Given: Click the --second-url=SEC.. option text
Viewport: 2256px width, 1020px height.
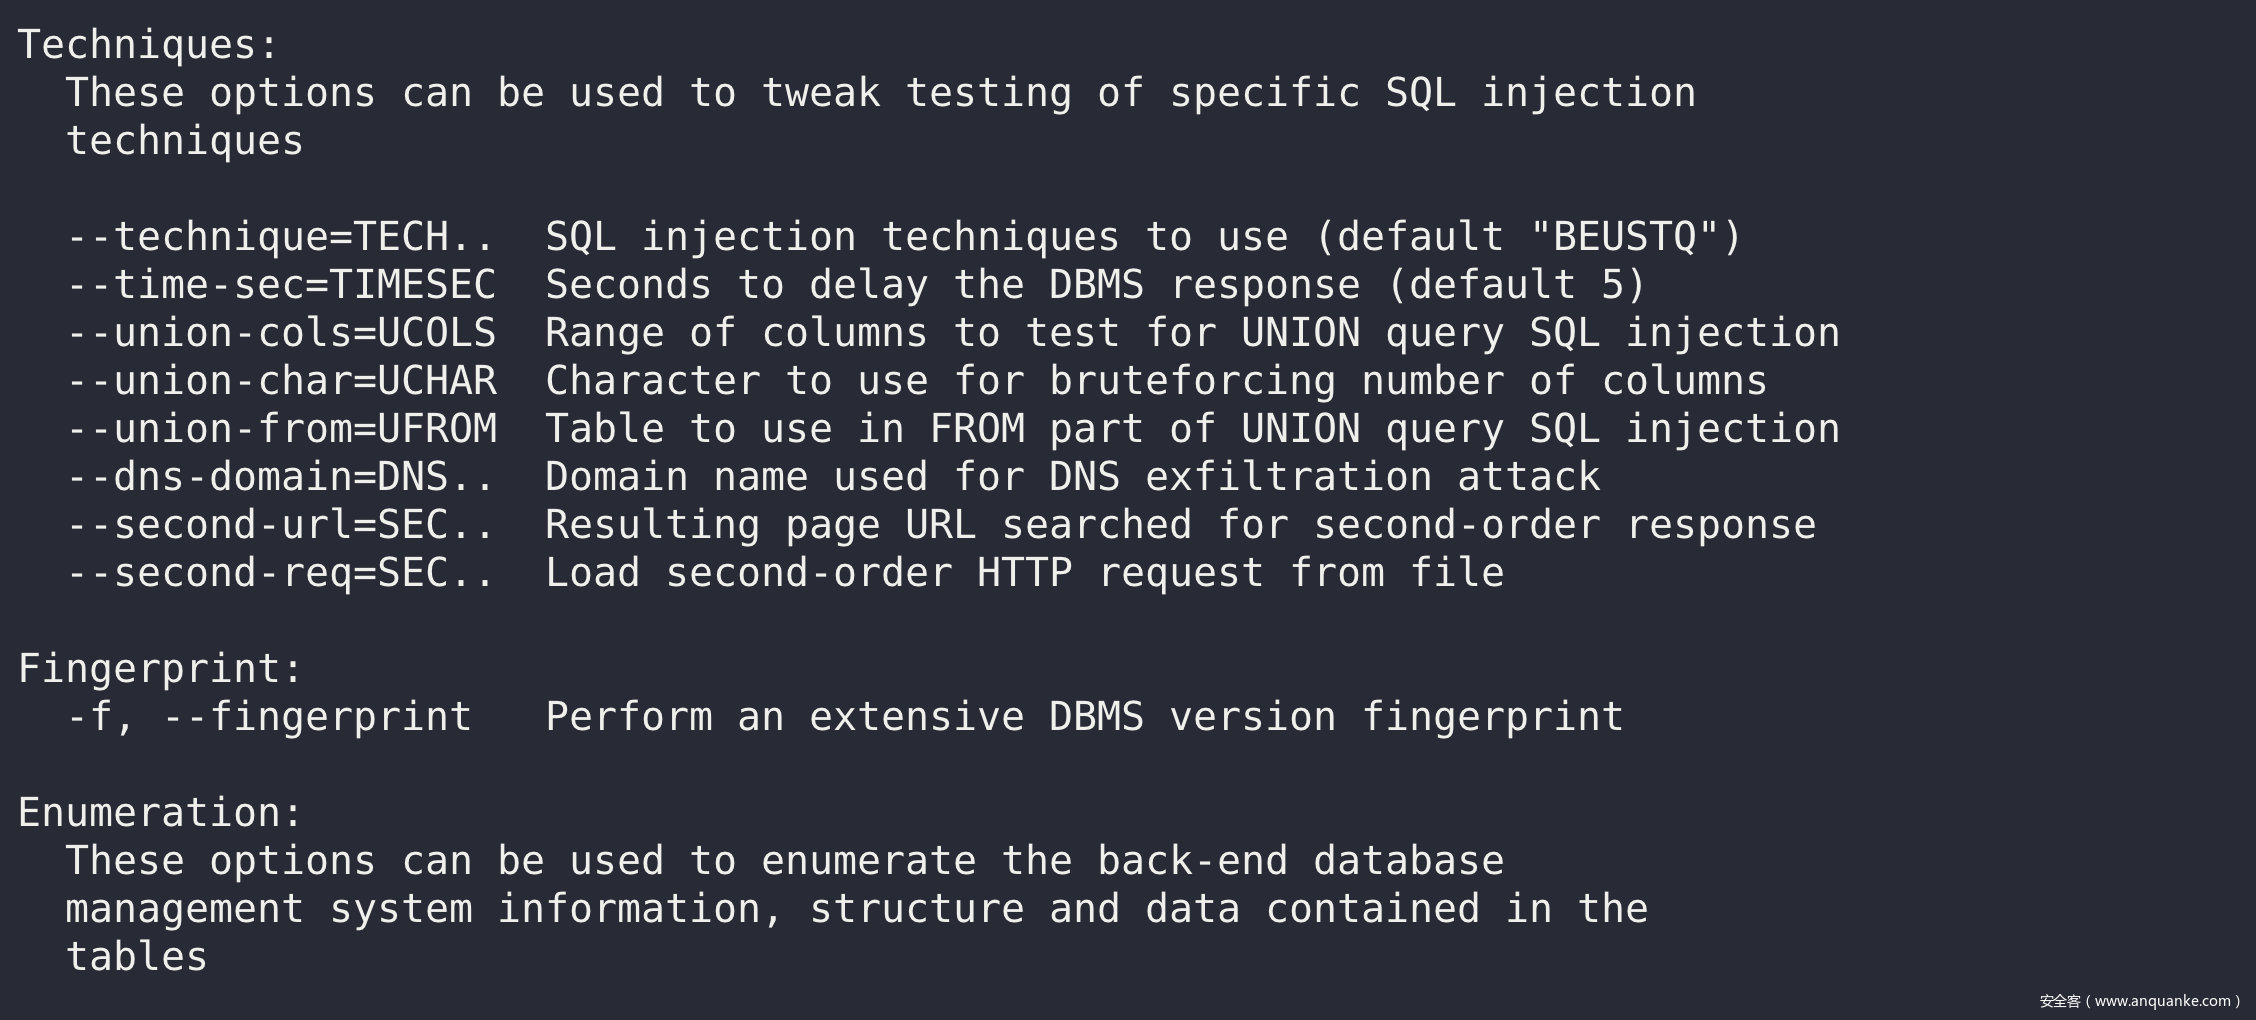Looking at the screenshot, I should [280, 525].
